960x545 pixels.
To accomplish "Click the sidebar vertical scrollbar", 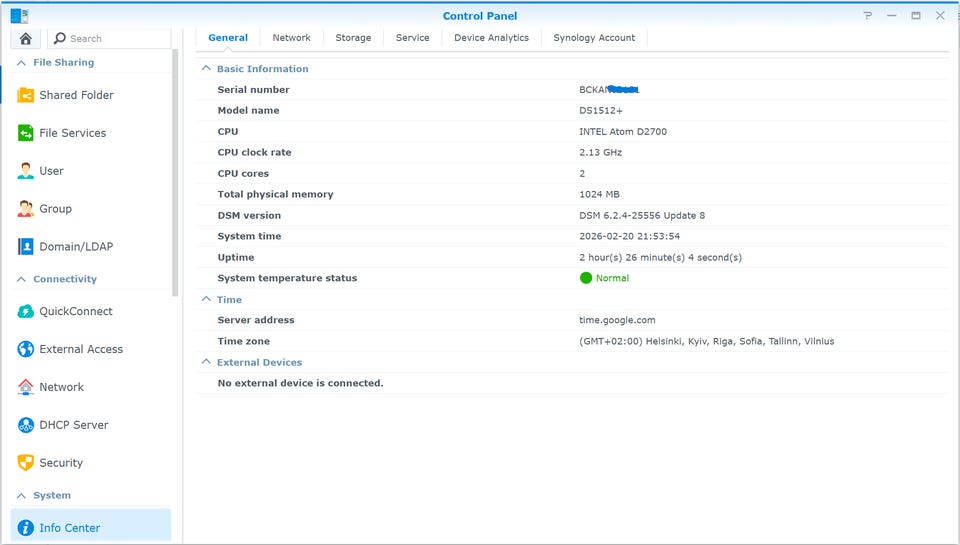I will [176, 173].
